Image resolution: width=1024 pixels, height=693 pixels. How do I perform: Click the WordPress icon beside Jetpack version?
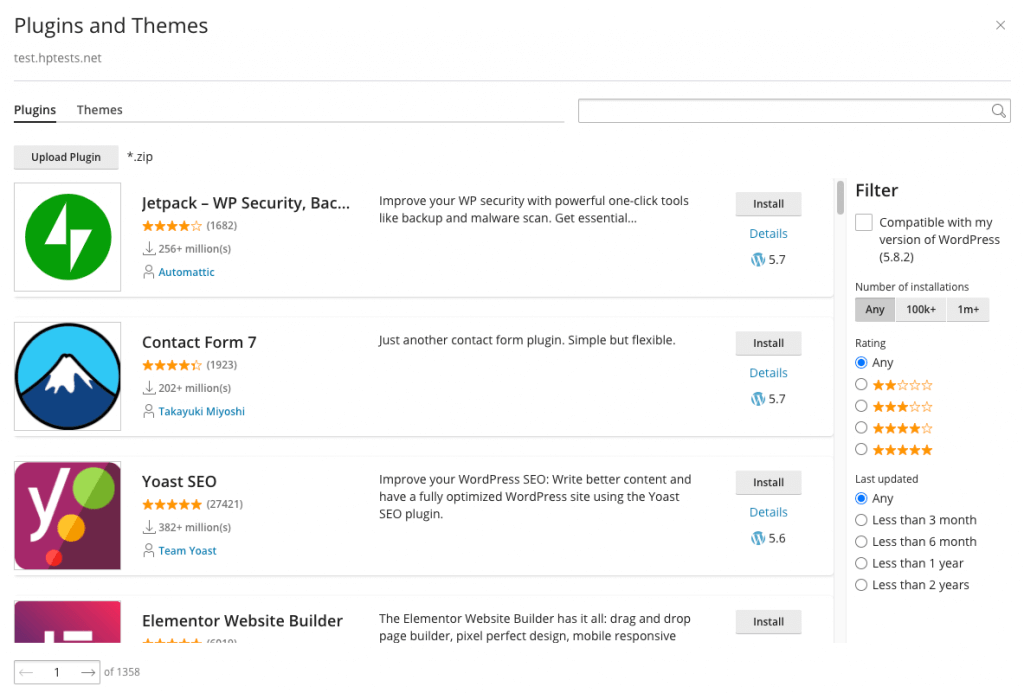click(757, 259)
